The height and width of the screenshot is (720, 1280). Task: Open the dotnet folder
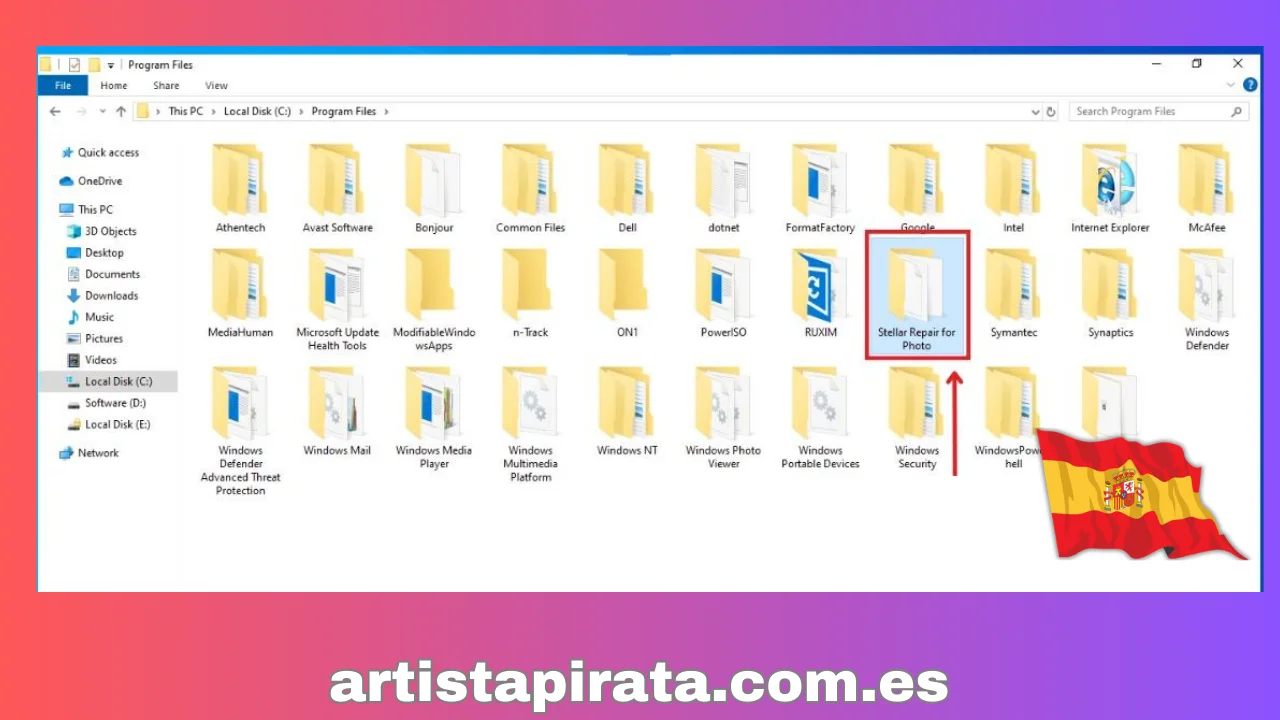tap(724, 190)
